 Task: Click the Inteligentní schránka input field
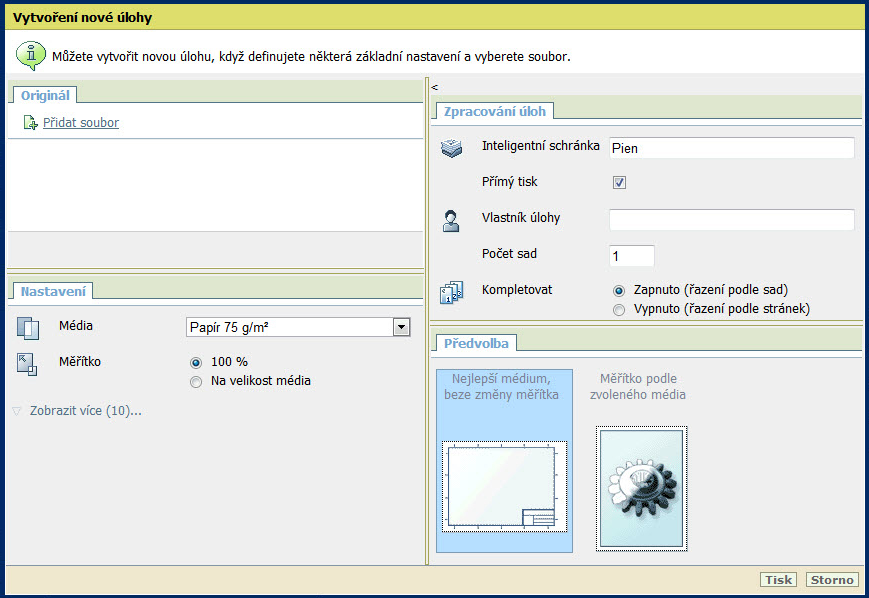732,148
